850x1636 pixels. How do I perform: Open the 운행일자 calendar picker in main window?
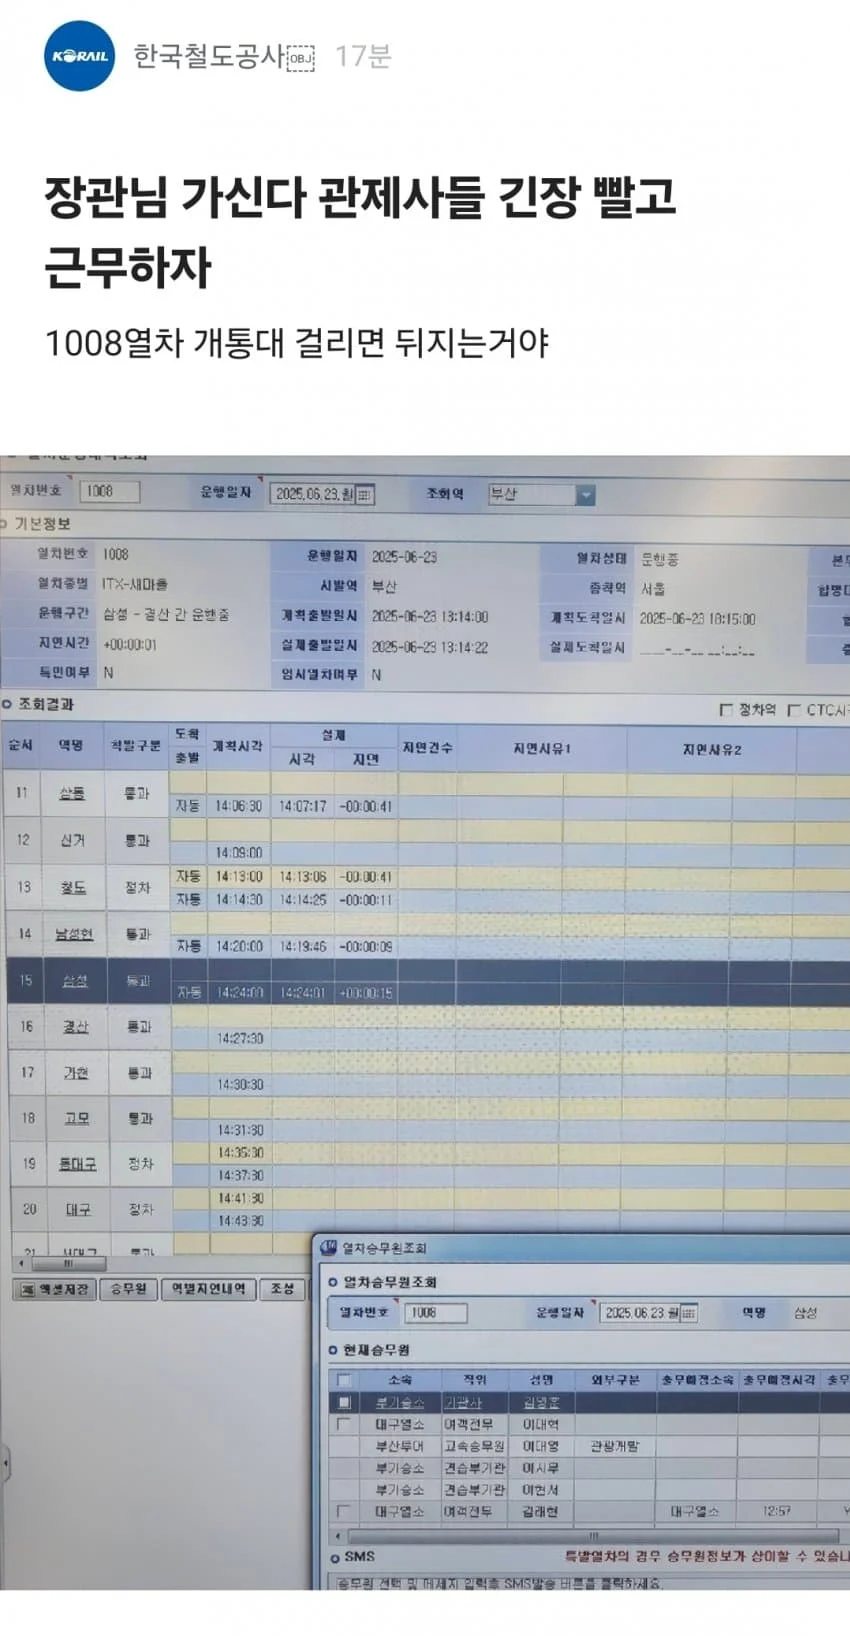coord(364,494)
